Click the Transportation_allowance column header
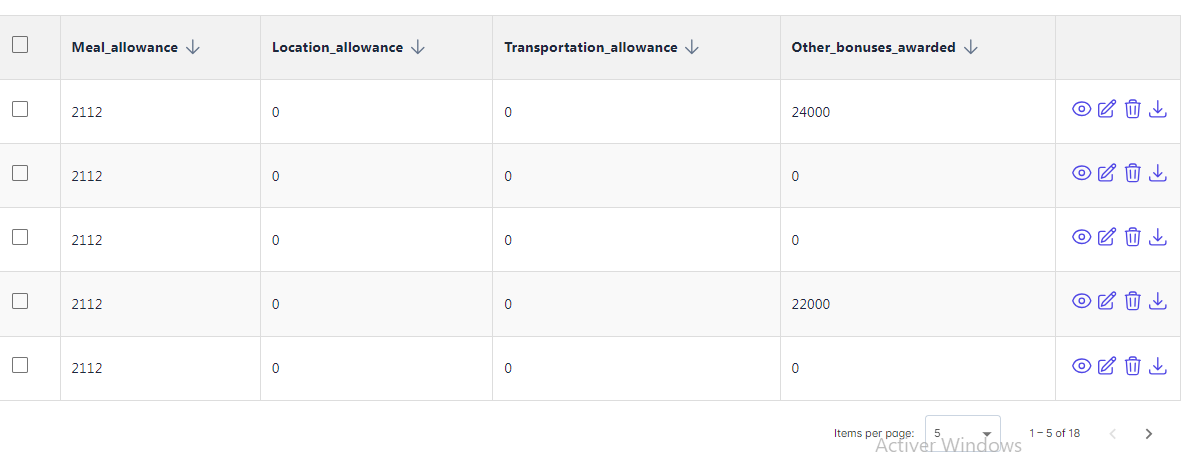The width and height of the screenshot is (1192, 452). tap(590, 47)
